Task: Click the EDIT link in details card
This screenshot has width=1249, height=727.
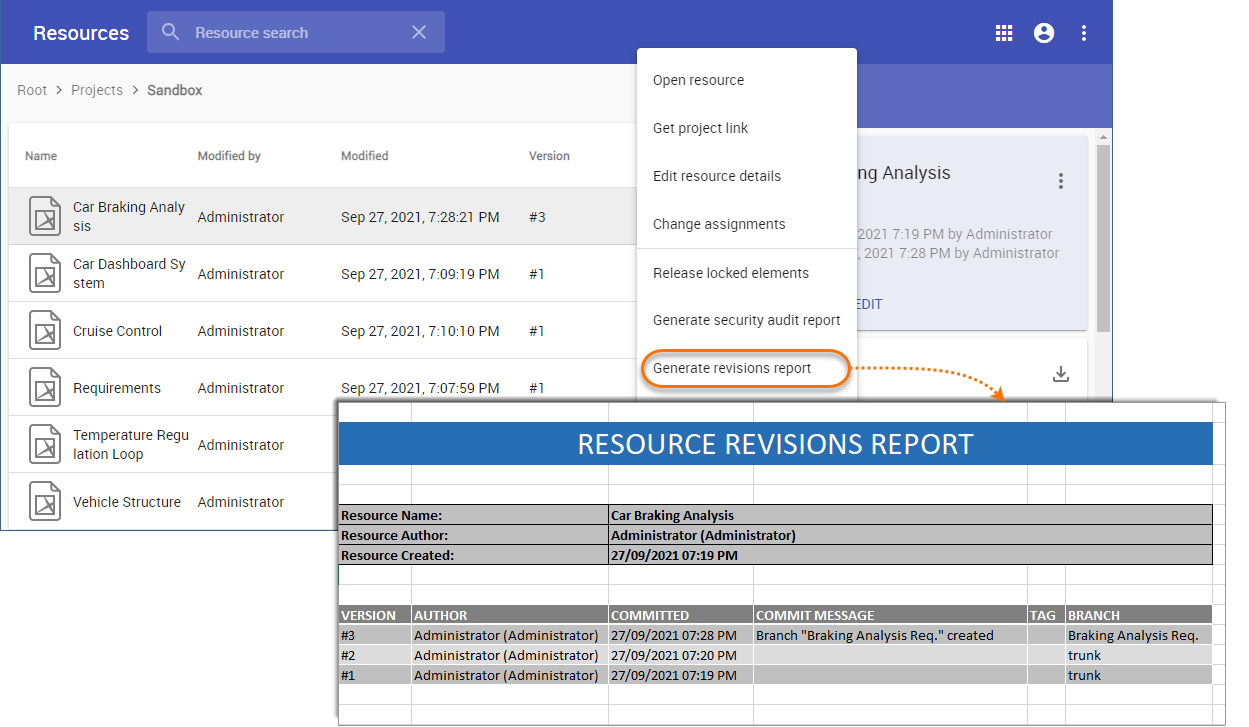Action: 868,304
